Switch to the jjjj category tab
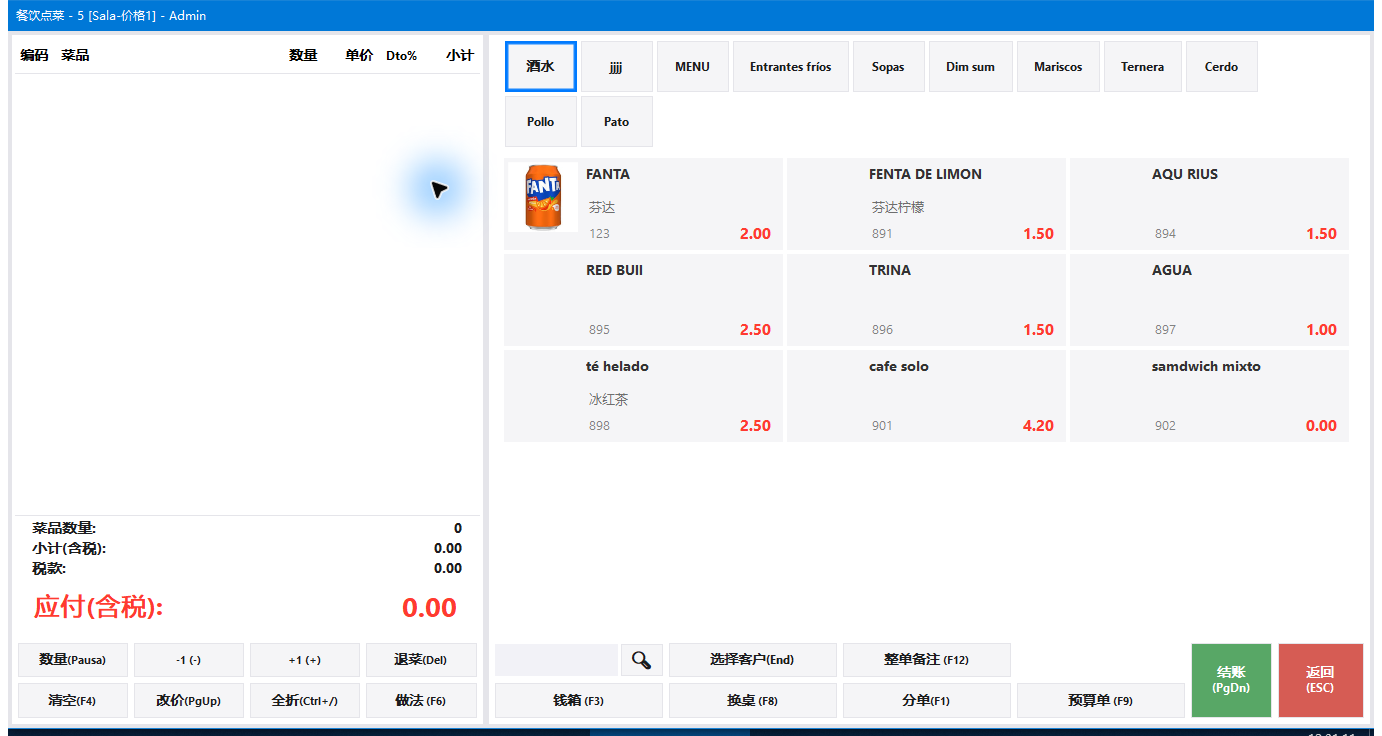1382x736 pixels. 617,67
